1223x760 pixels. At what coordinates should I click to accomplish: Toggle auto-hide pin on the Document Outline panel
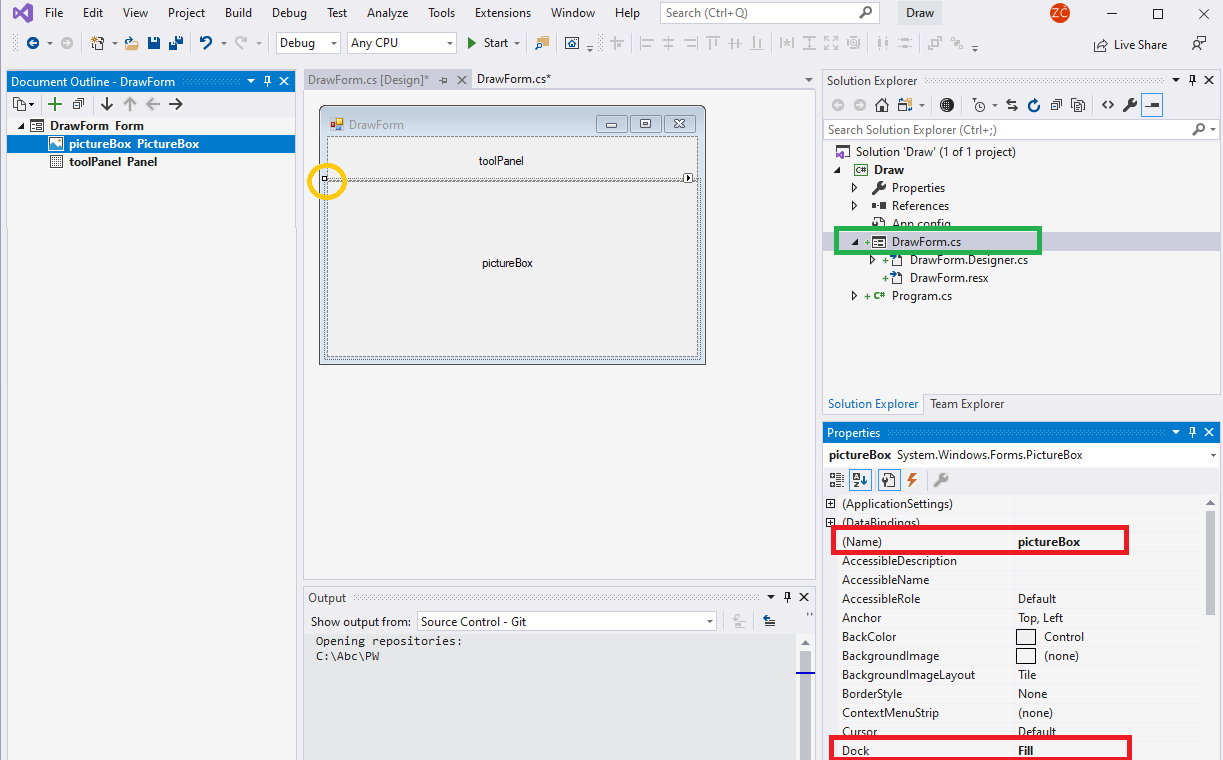(267, 82)
